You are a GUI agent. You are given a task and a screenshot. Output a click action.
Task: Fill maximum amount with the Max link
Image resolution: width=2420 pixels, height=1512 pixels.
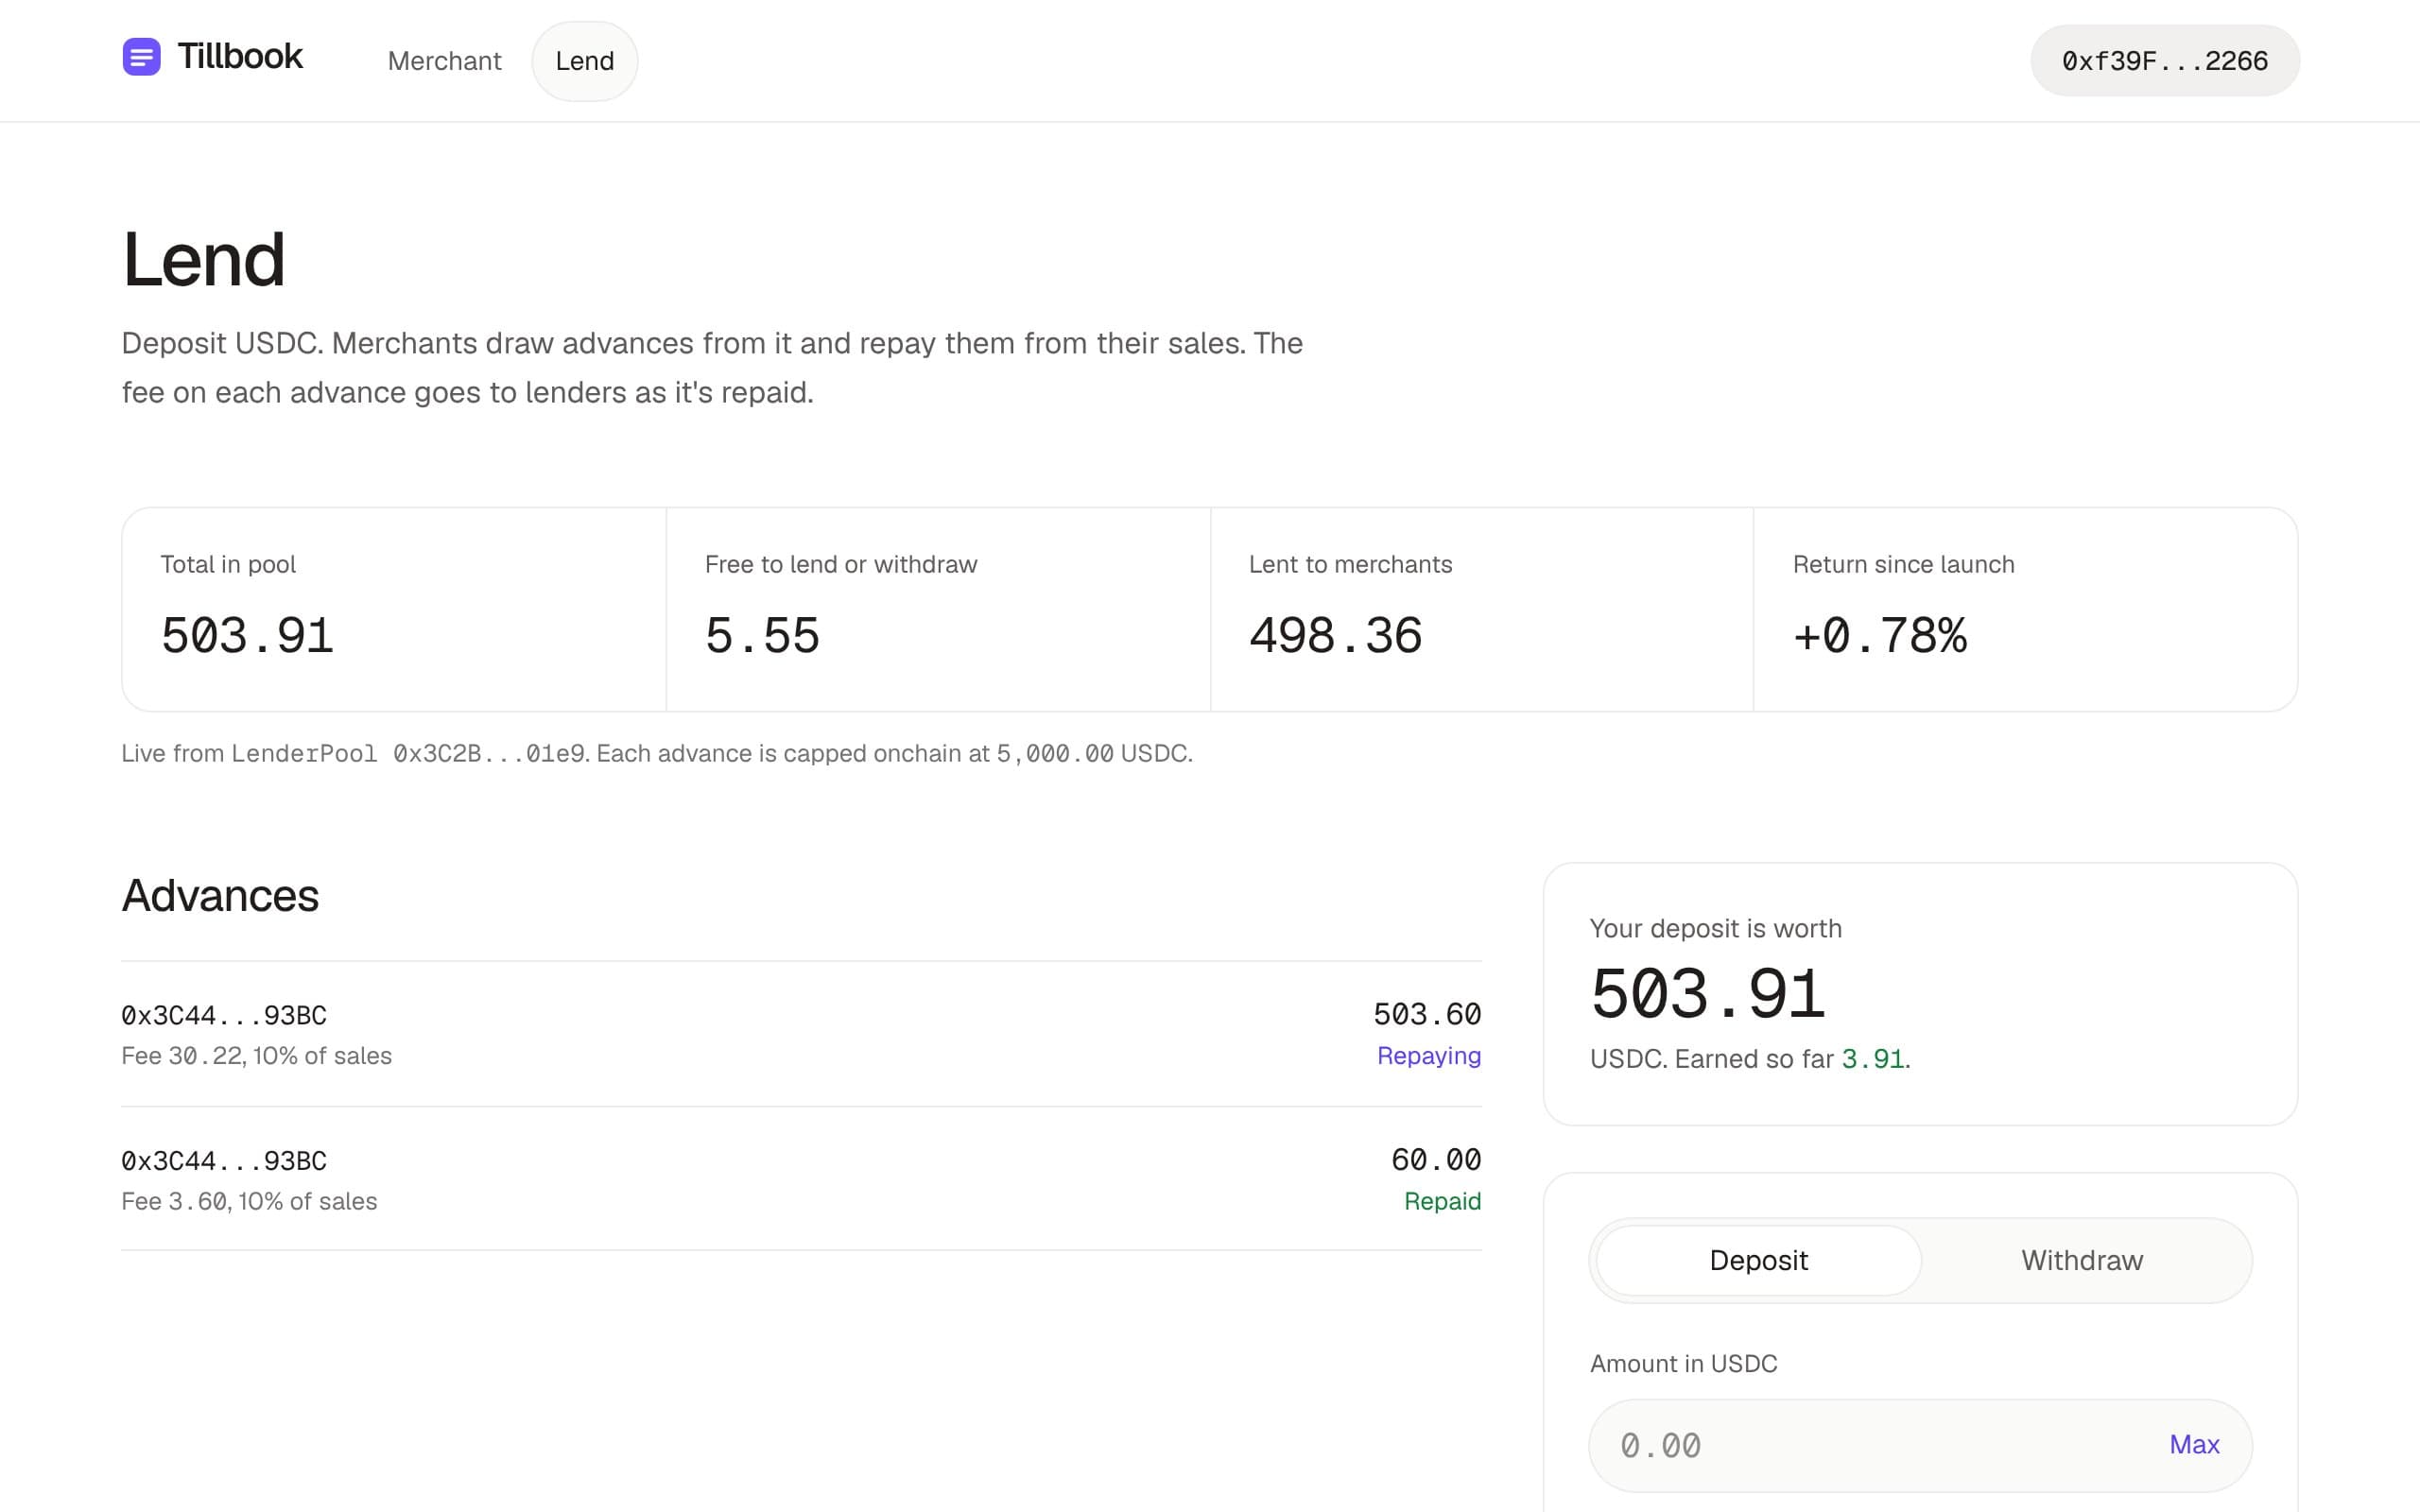point(2194,1444)
